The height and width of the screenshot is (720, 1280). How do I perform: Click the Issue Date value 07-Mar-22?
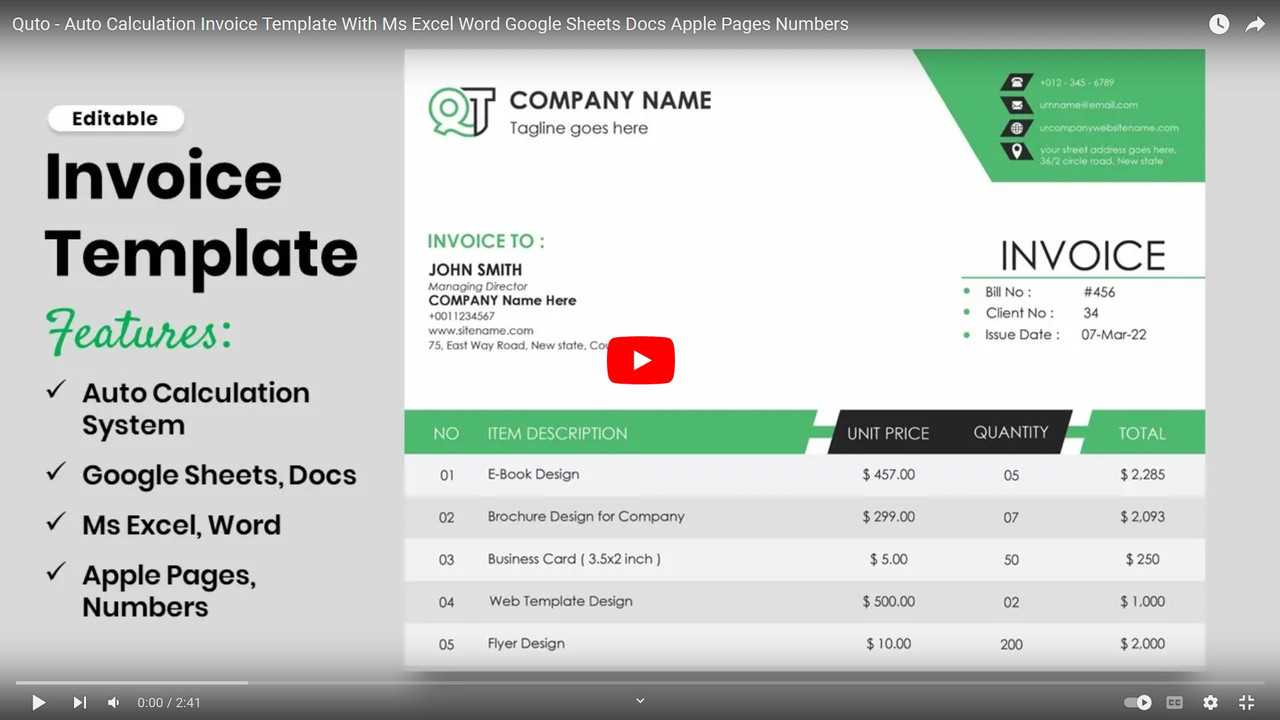[1114, 335]
